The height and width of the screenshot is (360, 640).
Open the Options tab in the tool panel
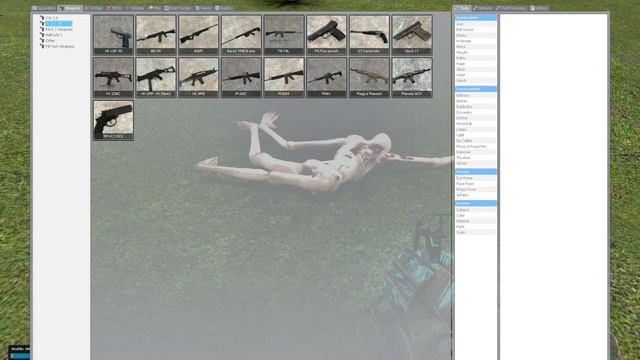coord(483,8)
